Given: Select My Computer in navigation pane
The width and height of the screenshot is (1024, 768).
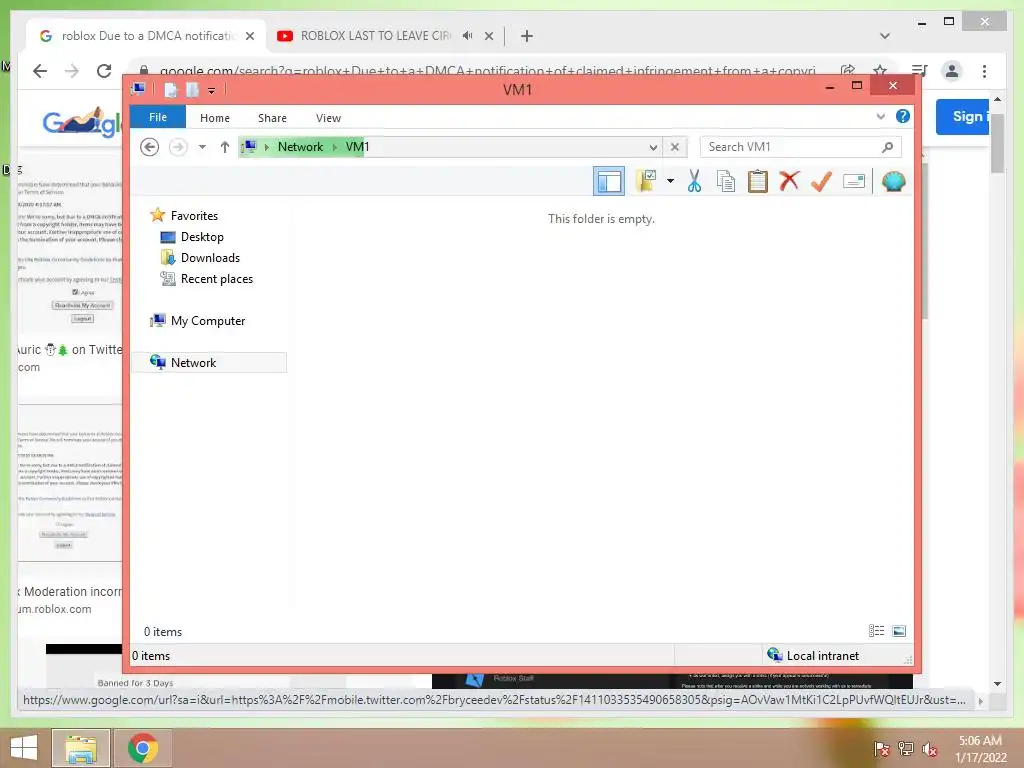Looking at the screenshot, I should point(208,320).
